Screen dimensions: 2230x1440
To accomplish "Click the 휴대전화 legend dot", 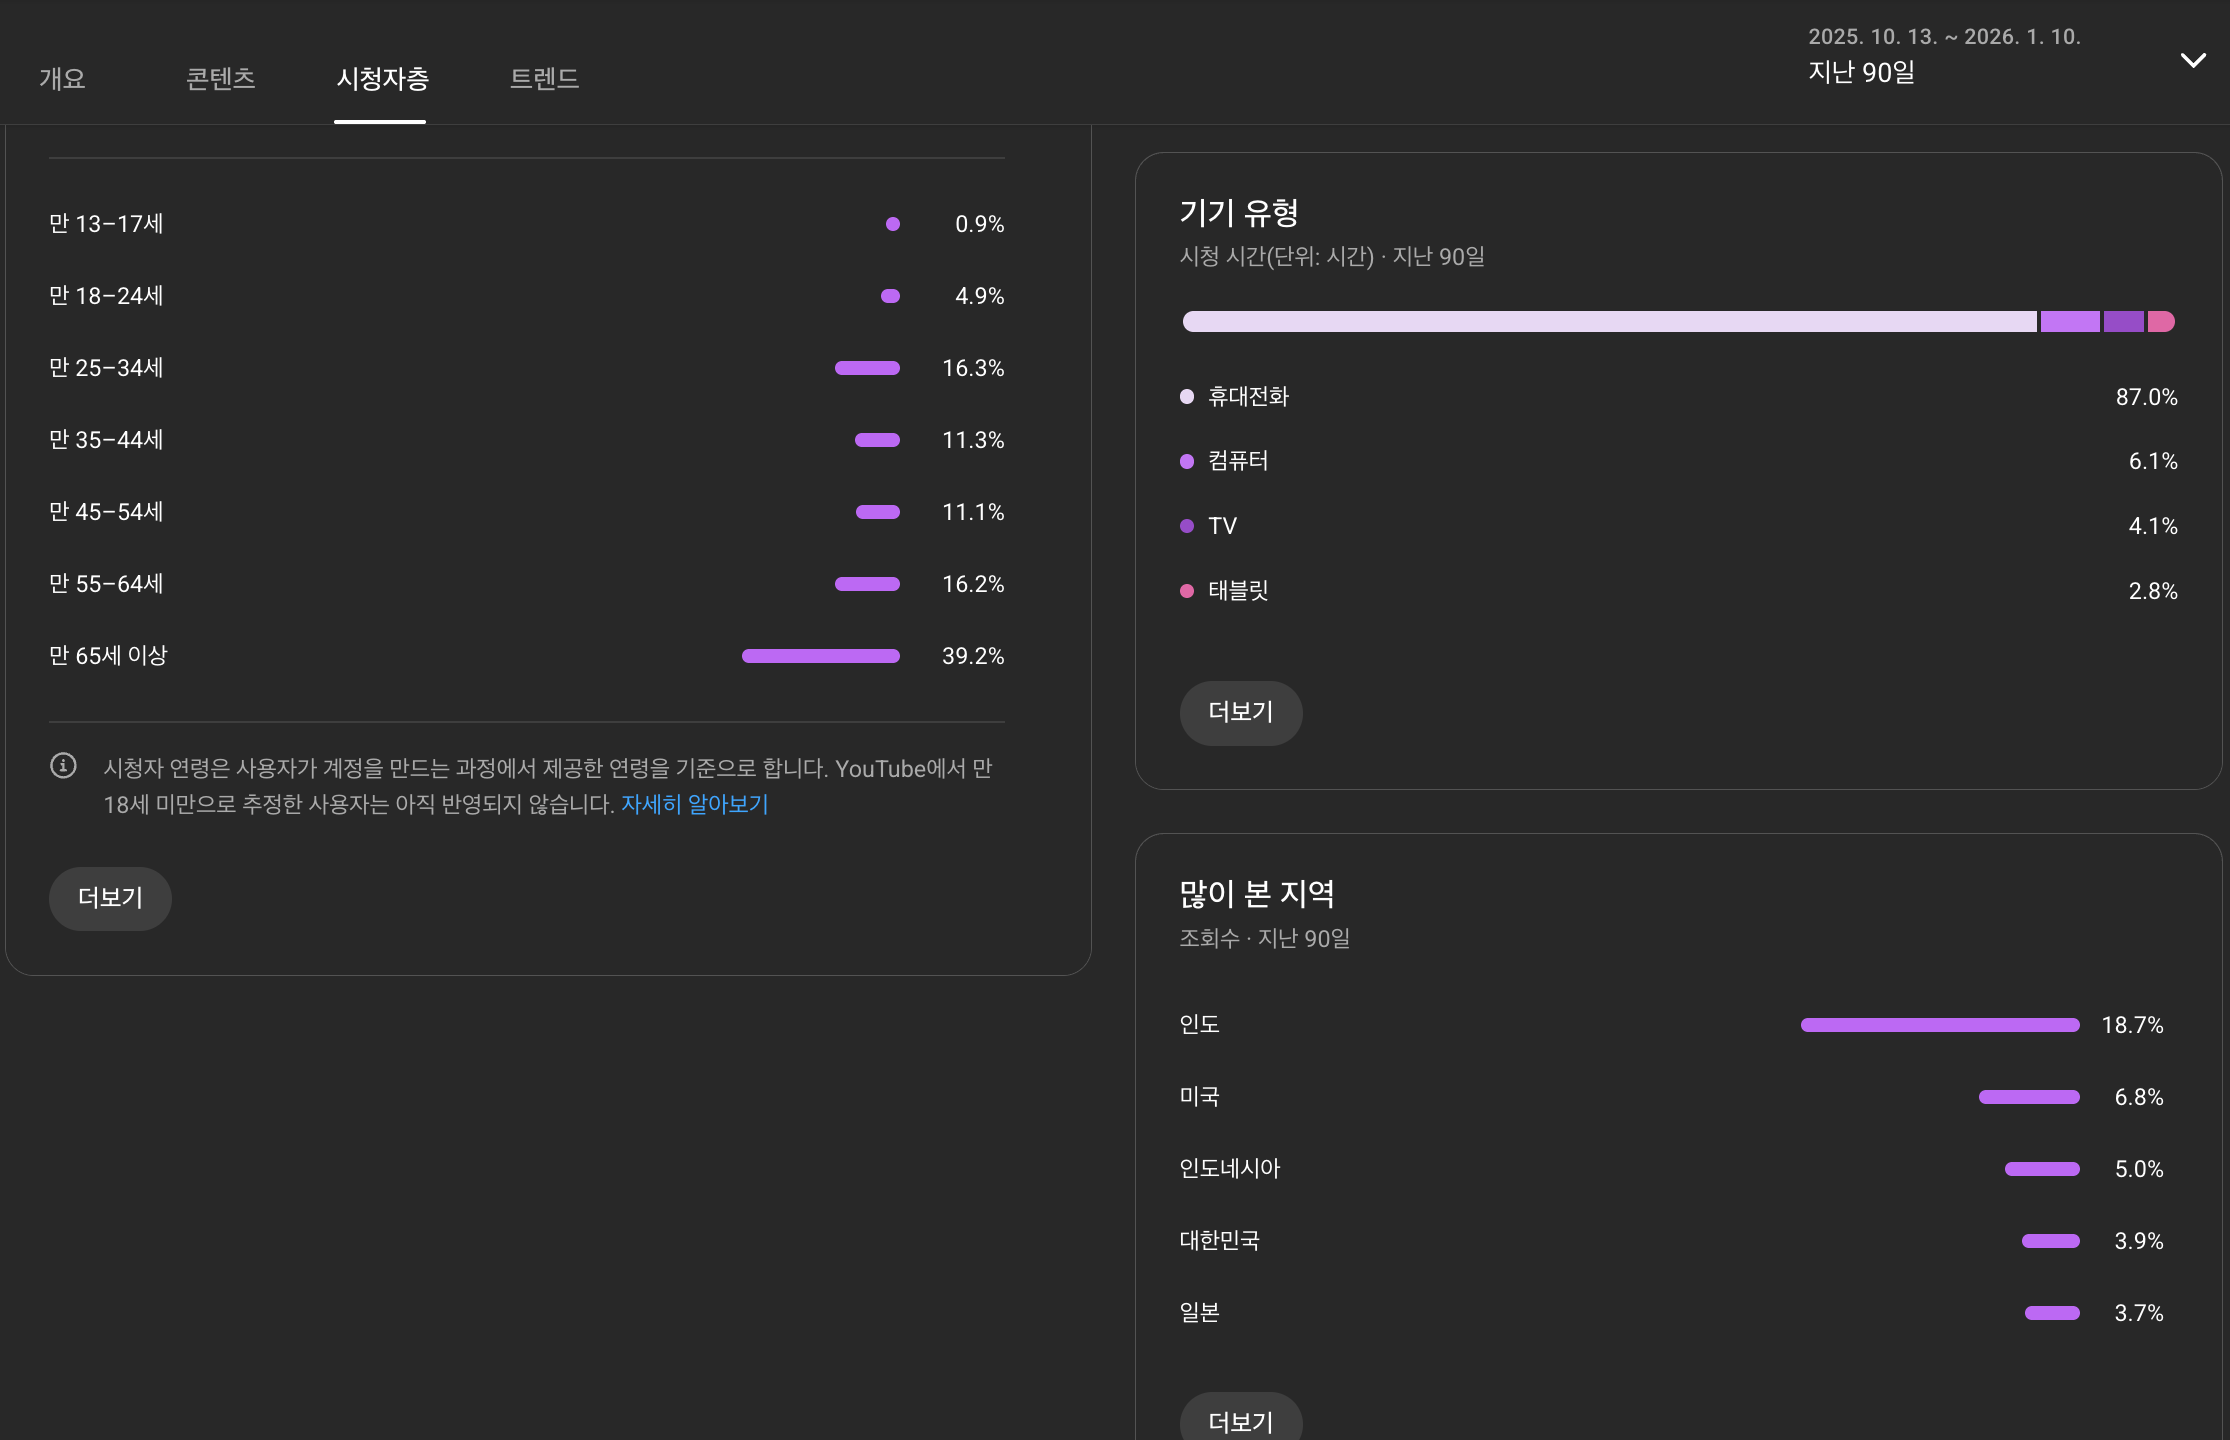I will [1187, 397].
